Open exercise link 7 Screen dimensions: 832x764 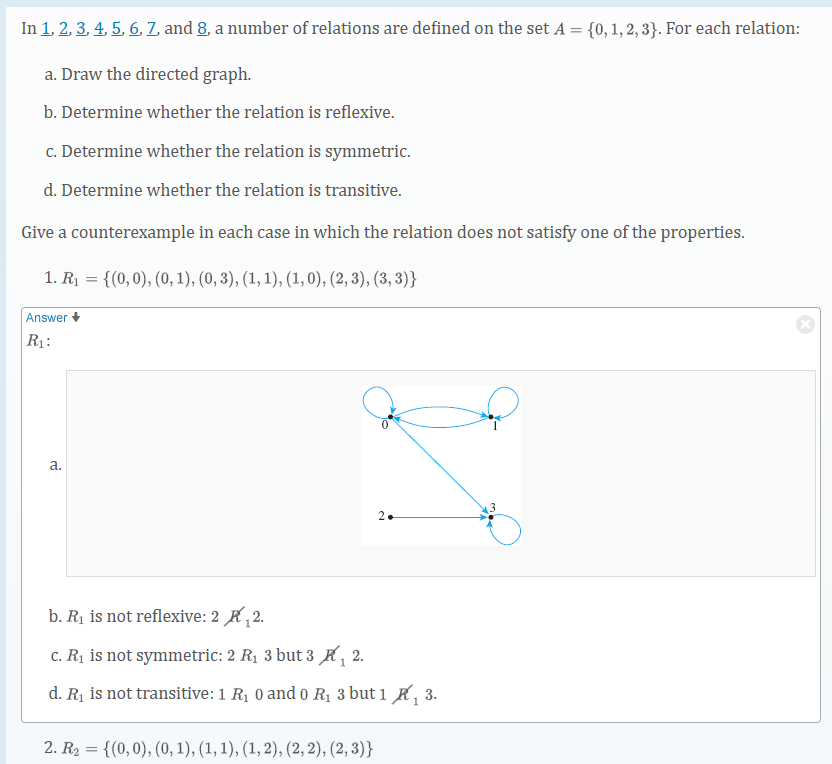(x=150, y=28)
